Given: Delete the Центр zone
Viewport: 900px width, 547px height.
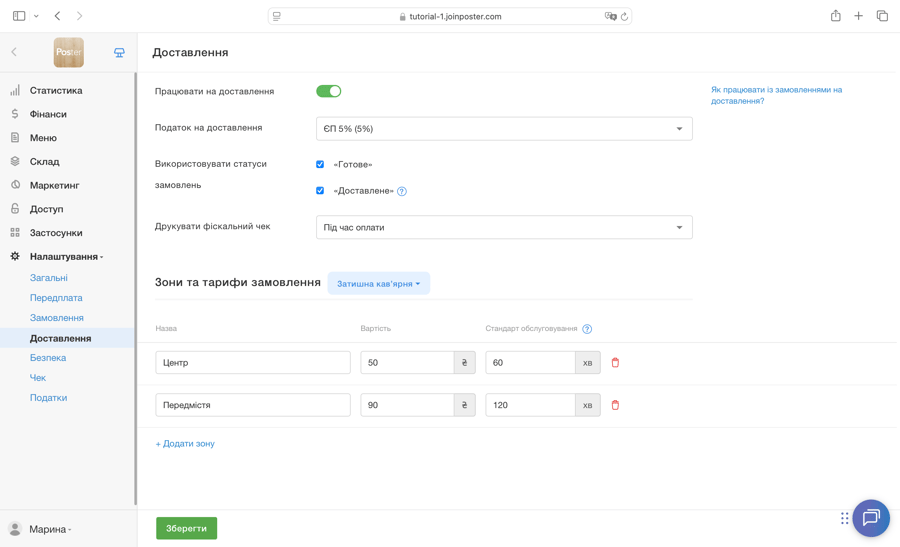Looking at the screenshot, I should point(615,363).
